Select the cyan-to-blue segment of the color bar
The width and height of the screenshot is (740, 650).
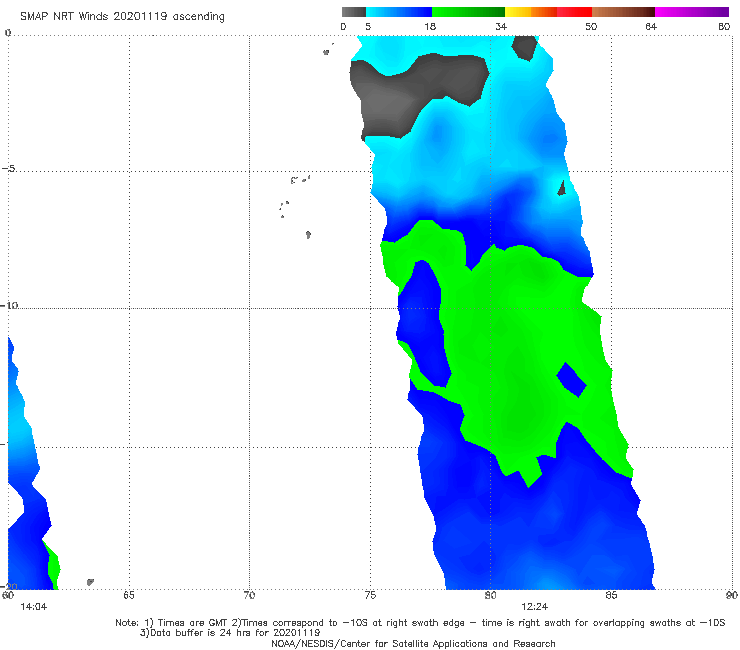pos(399,12)
